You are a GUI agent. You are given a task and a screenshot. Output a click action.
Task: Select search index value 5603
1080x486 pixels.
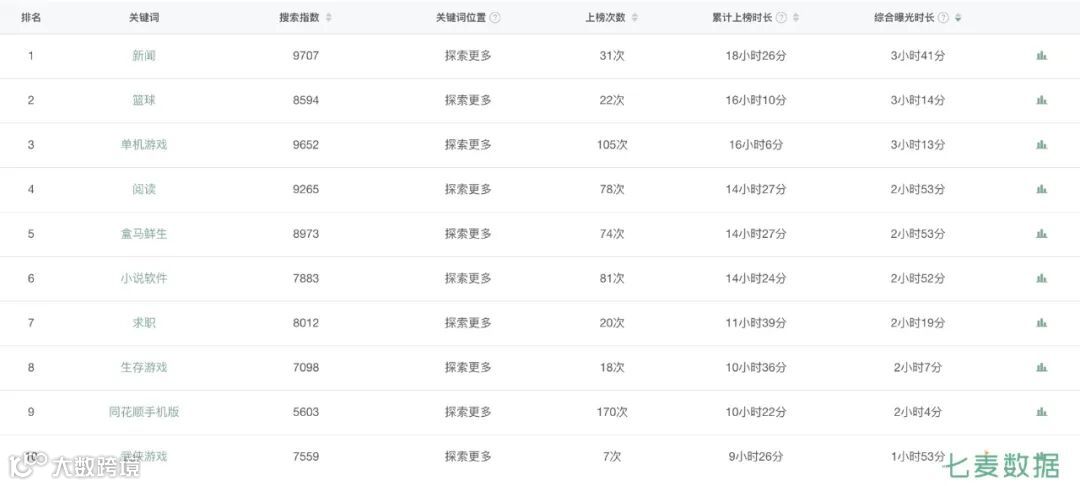point(306,412)
